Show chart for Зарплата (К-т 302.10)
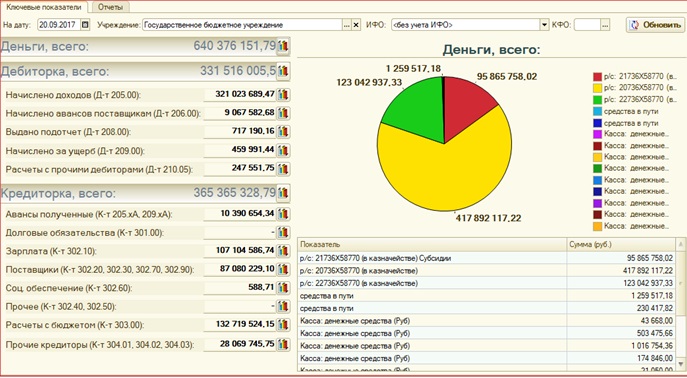The image size is (687, 378). [283, 251]
